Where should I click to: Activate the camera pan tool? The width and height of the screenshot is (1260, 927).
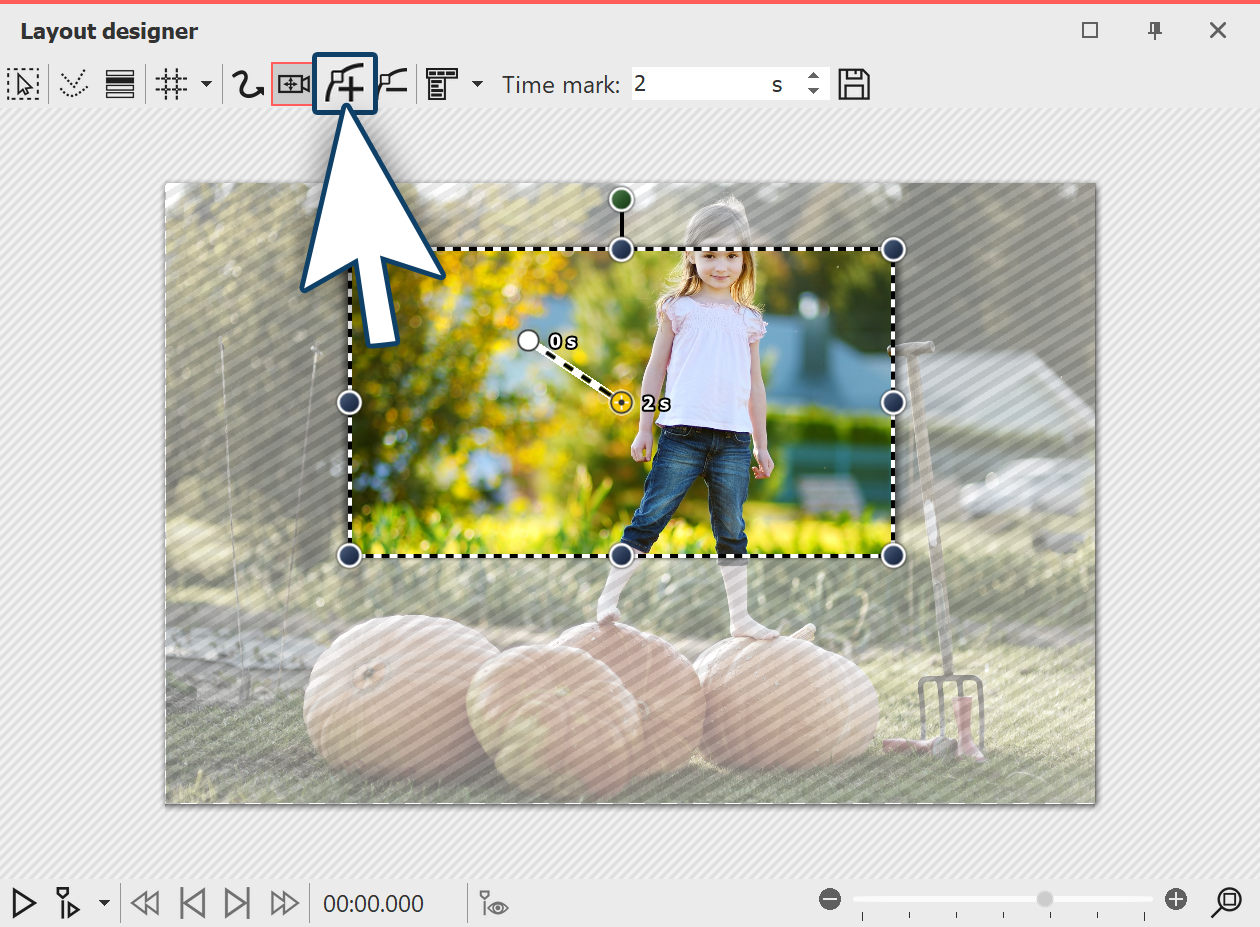(292, 84)
